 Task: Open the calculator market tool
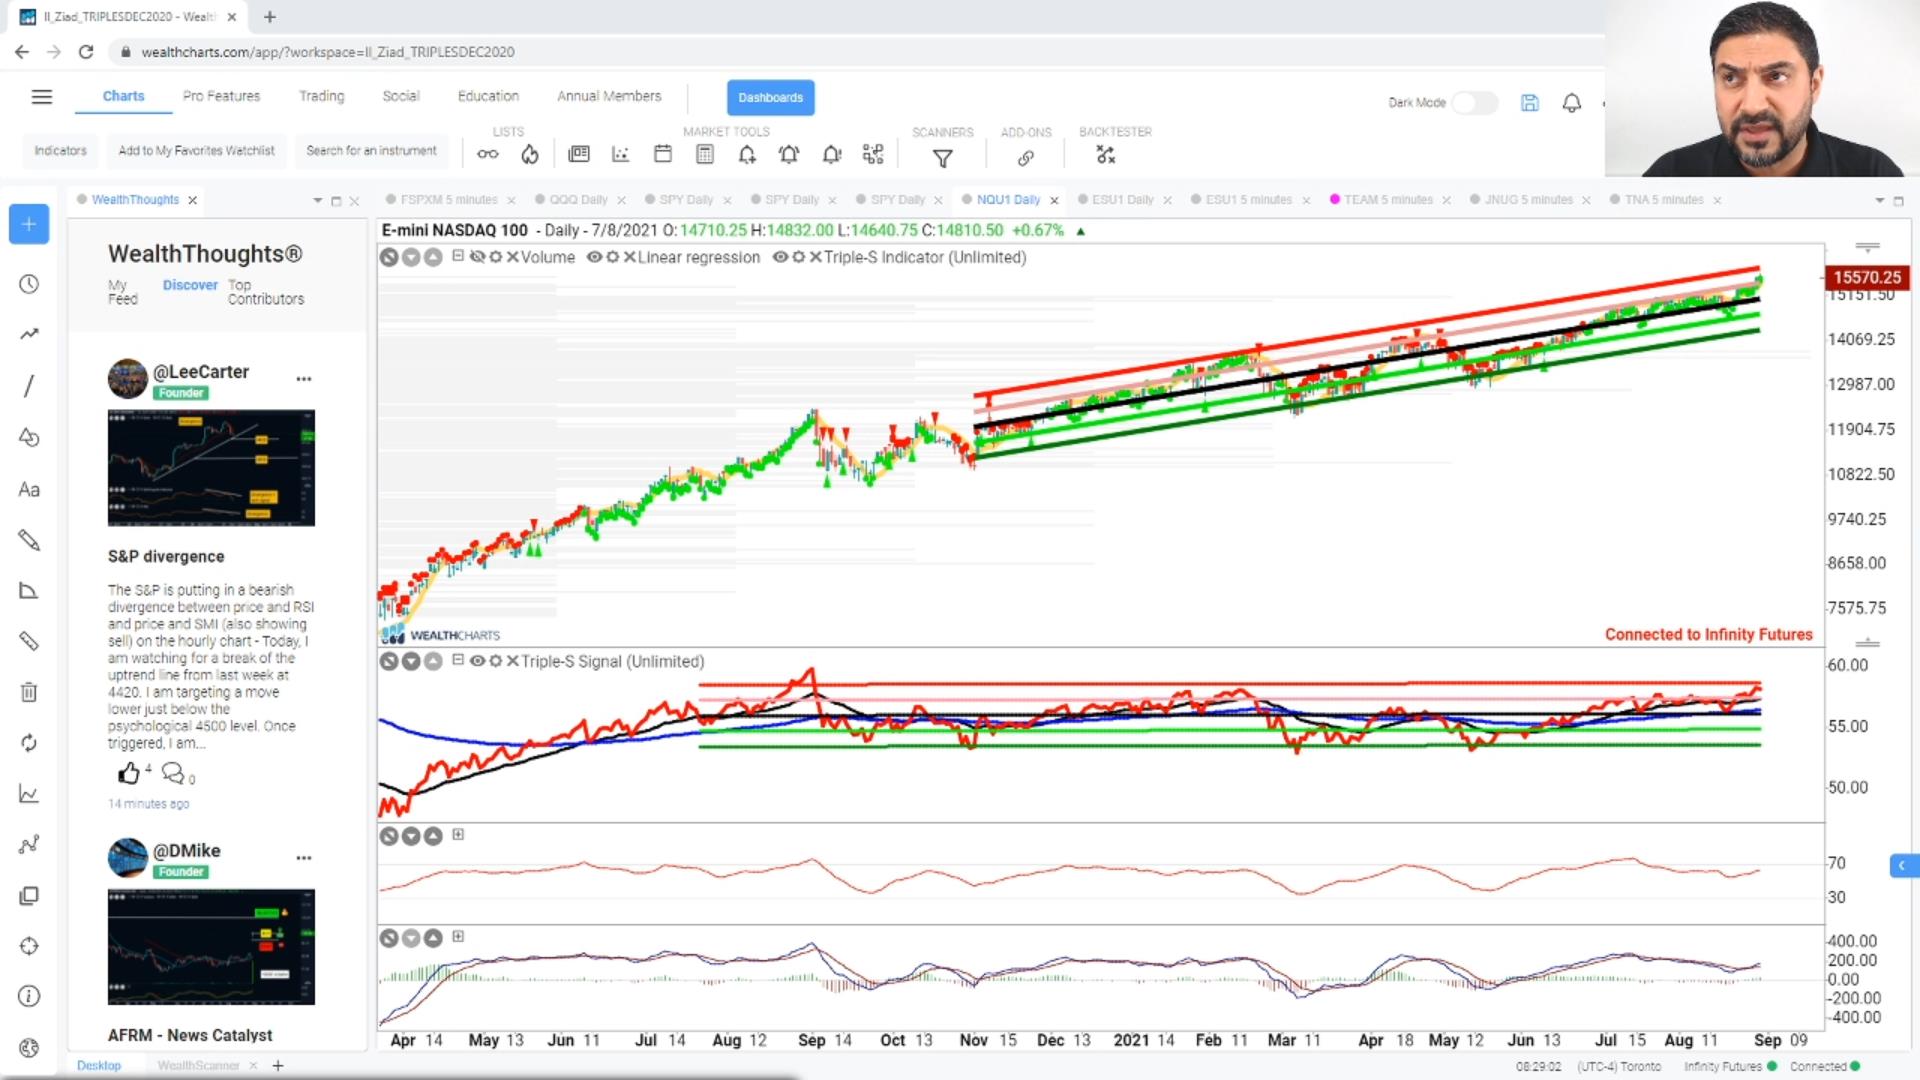(705, 154)
